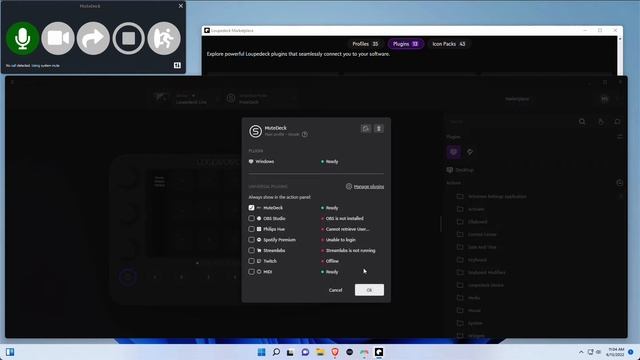The width and height of the screenshot is (640, 360).
Task: Open the Manage plugins link
Action: pyautogui.click(x=369, y=187)
